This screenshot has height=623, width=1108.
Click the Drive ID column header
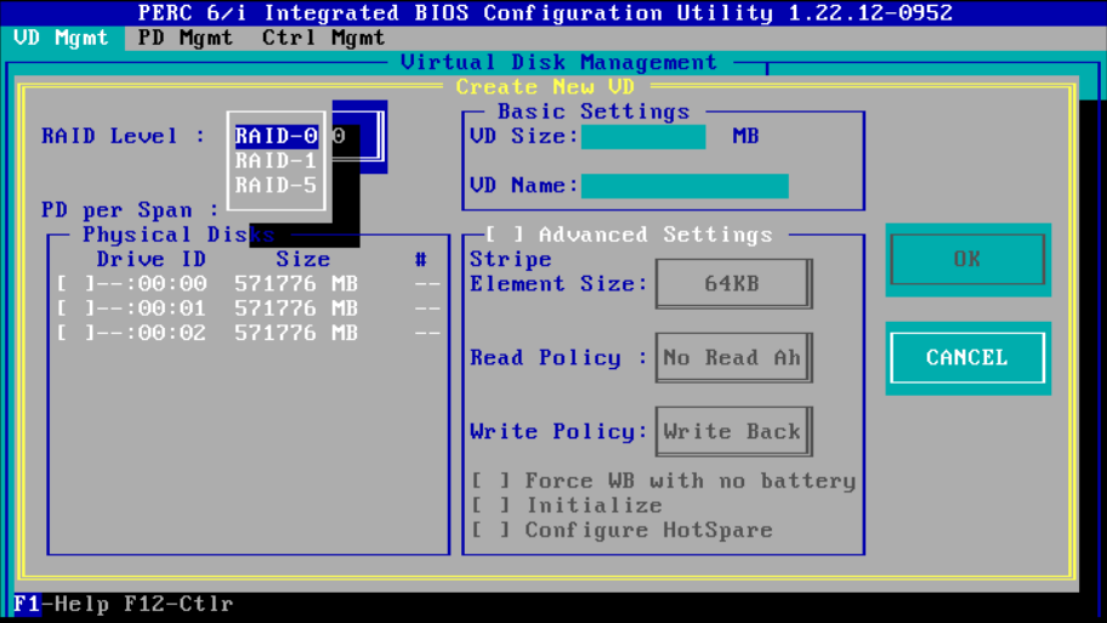tap(151, 259)
